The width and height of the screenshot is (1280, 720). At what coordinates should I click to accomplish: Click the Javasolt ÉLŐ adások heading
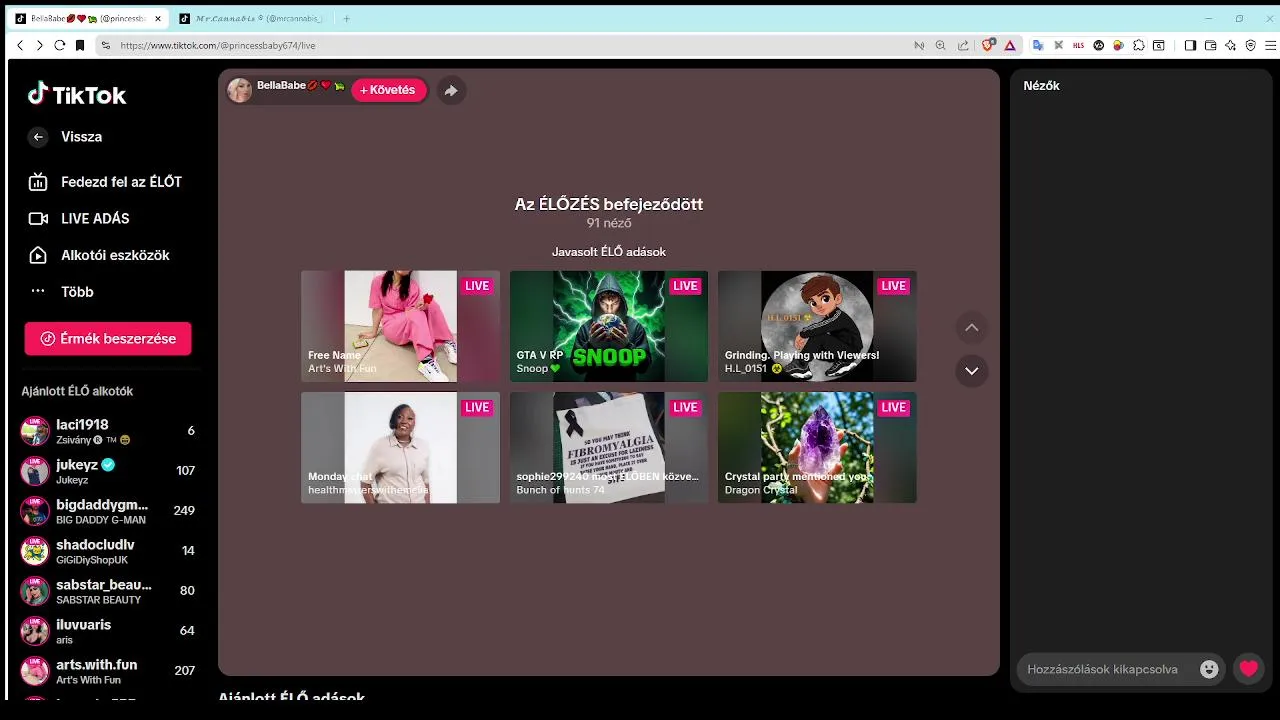pos(609,252)
